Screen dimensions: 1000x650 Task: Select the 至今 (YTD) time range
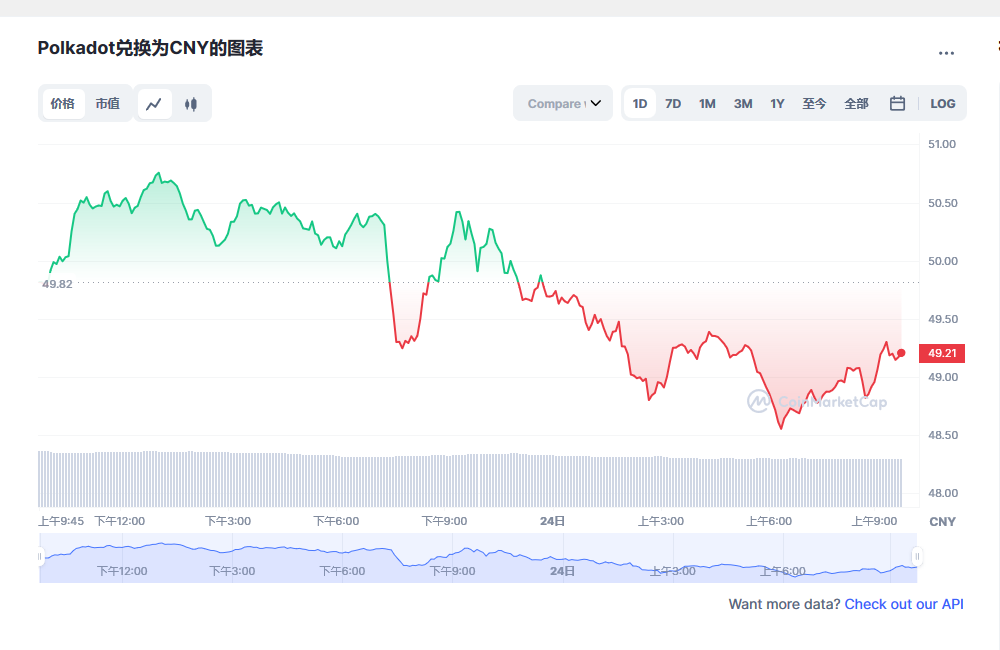(814, 103)
